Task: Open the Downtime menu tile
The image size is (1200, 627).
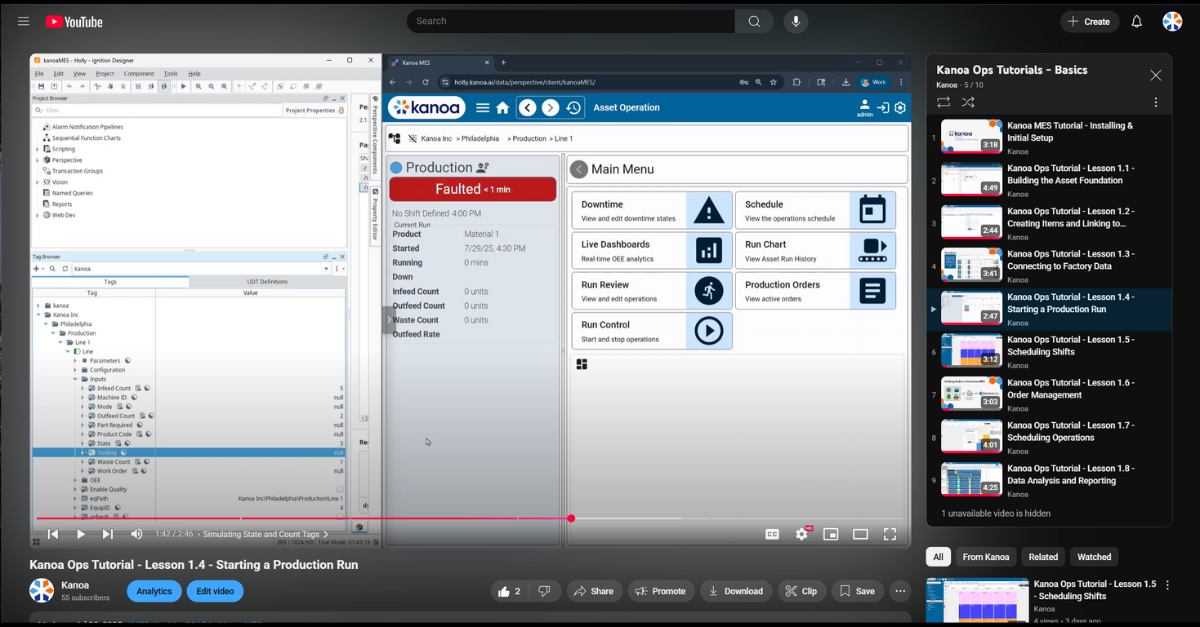Action: pos(652,210)
